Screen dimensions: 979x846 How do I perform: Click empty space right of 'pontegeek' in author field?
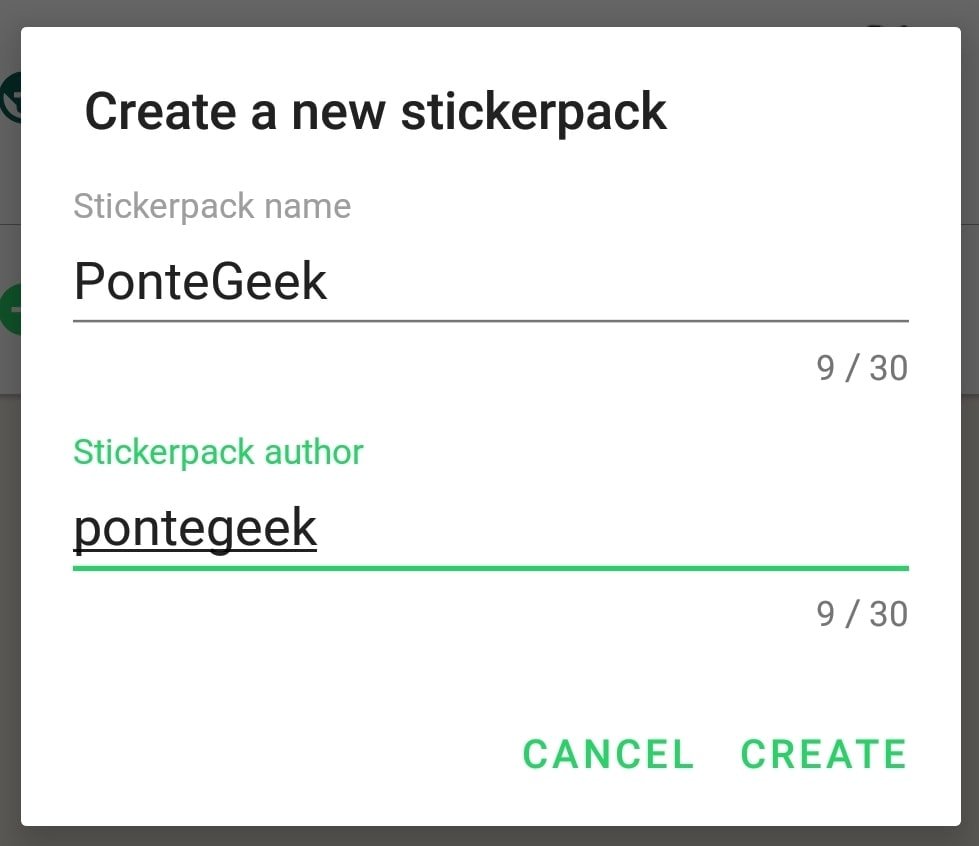613,528
